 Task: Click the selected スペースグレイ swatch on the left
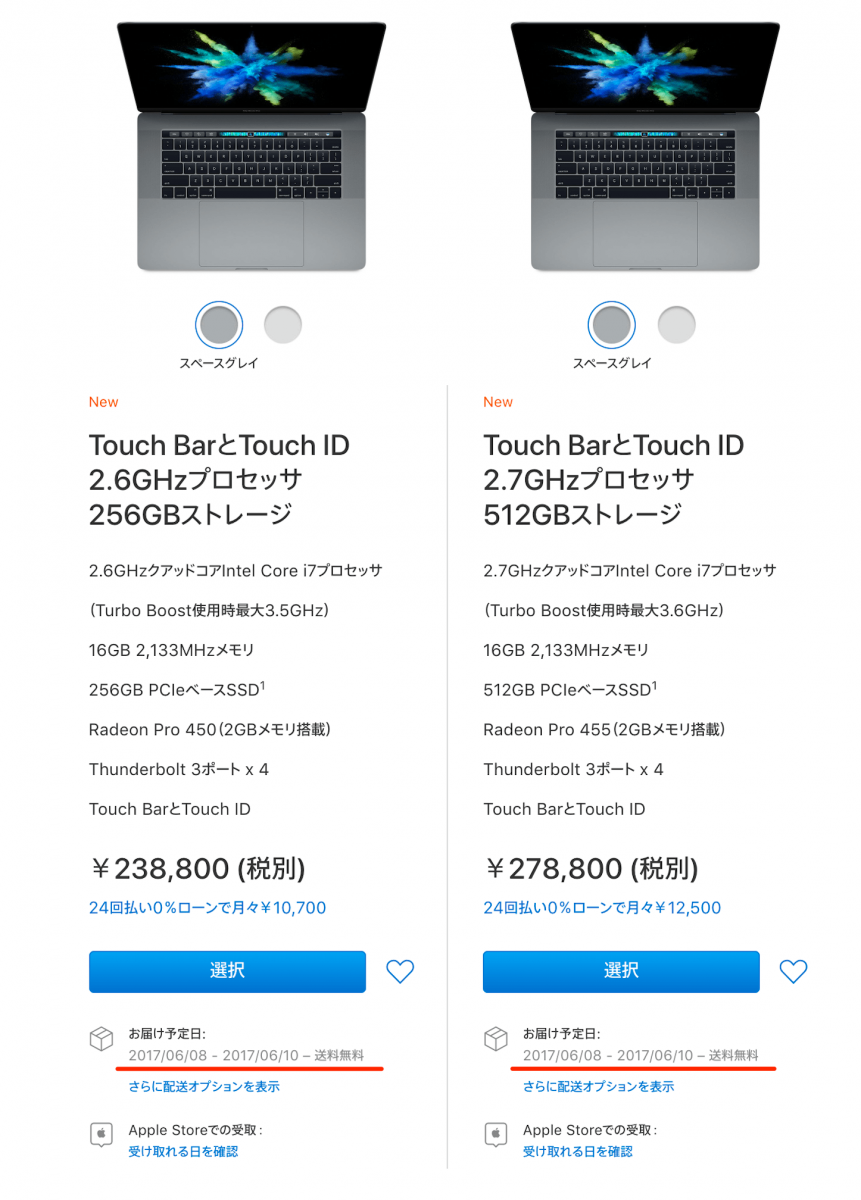218,324
